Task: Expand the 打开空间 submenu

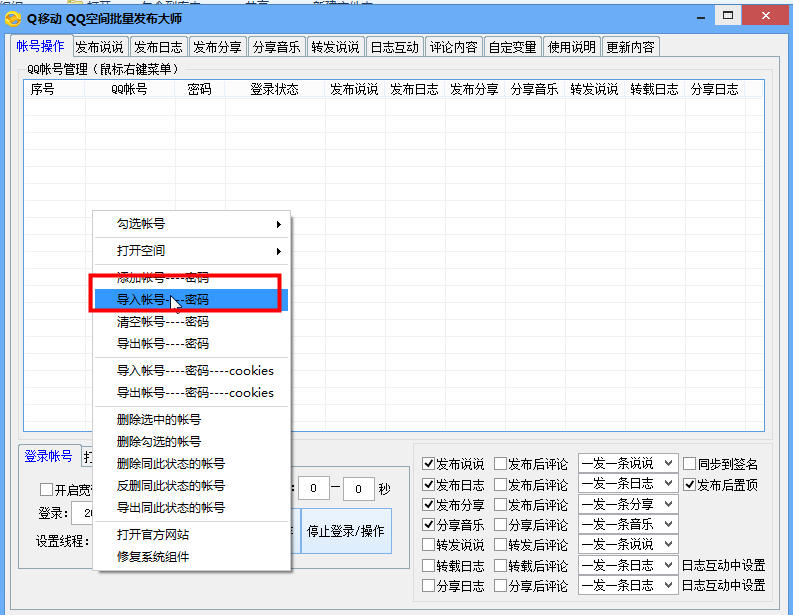Action: click(x=192, y=250)
